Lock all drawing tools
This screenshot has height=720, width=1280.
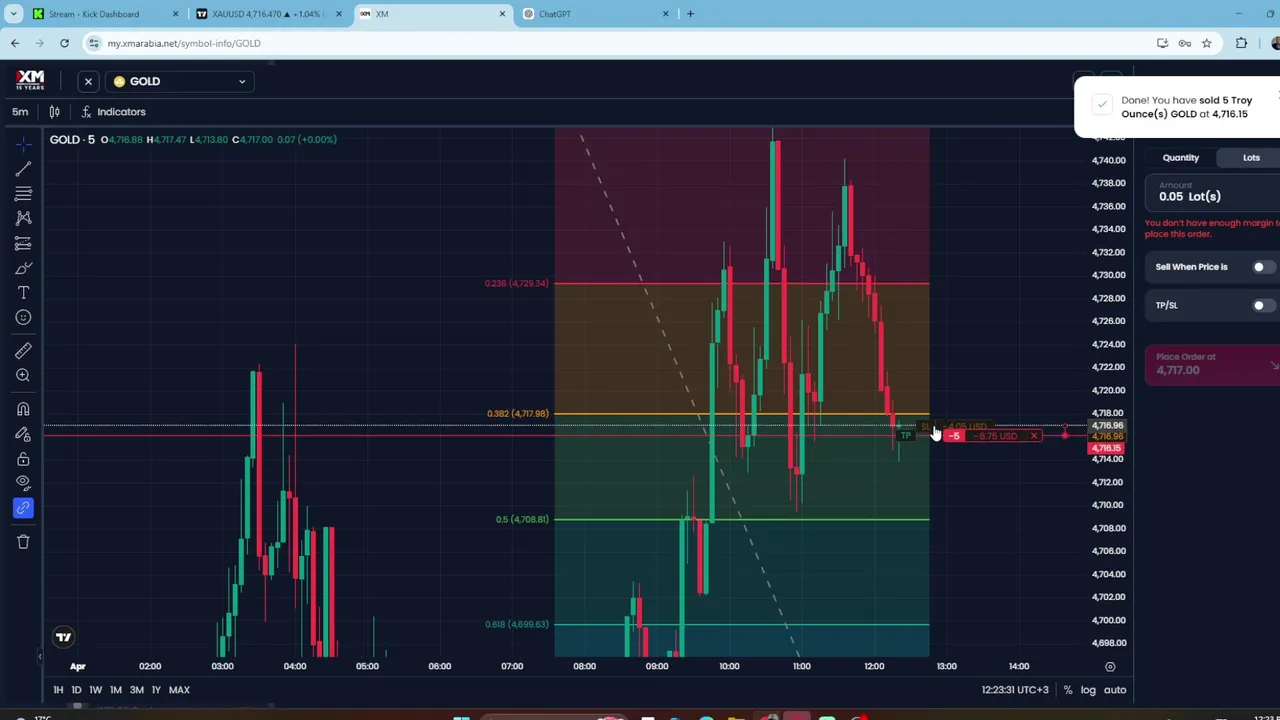click(x=23, y=459)
